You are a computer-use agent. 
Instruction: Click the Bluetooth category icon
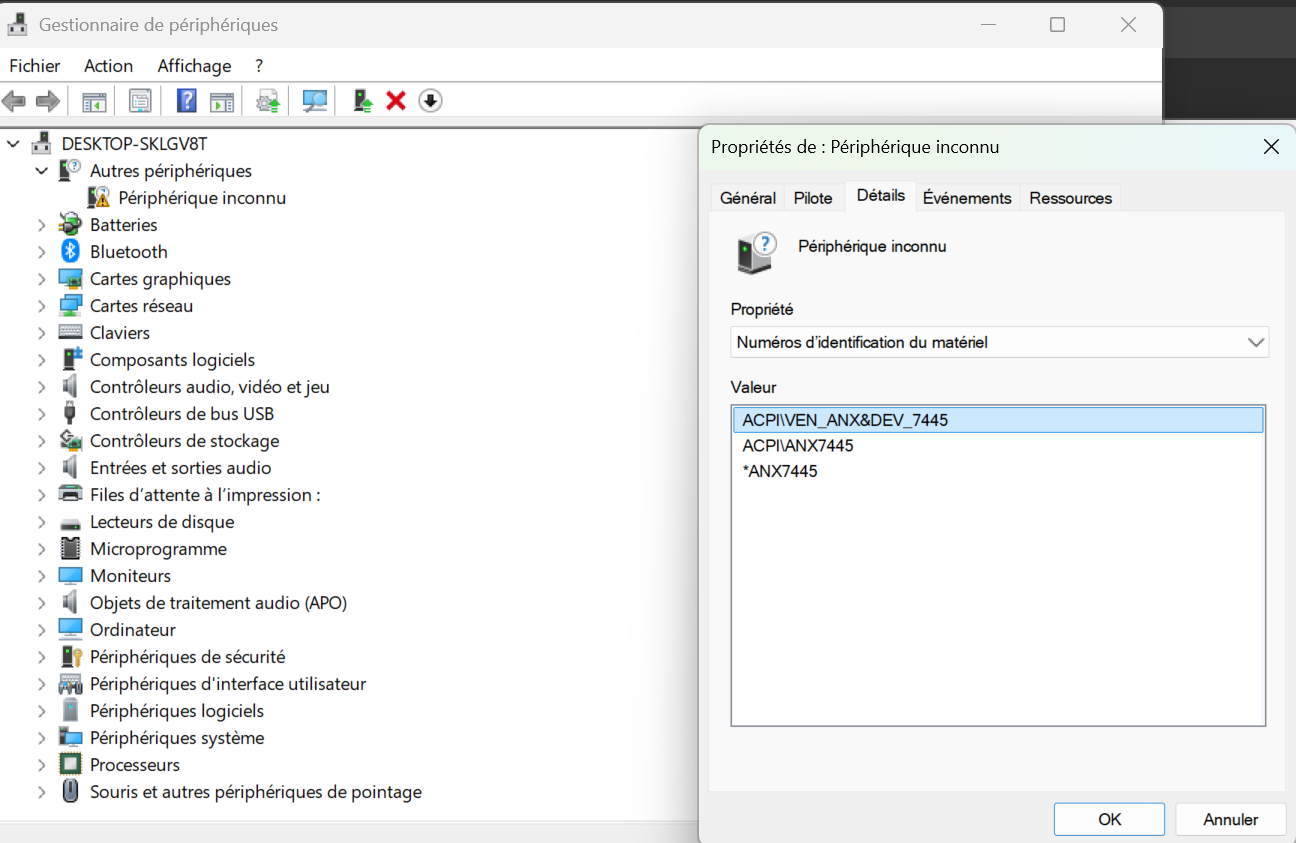[x=70, y=252]
